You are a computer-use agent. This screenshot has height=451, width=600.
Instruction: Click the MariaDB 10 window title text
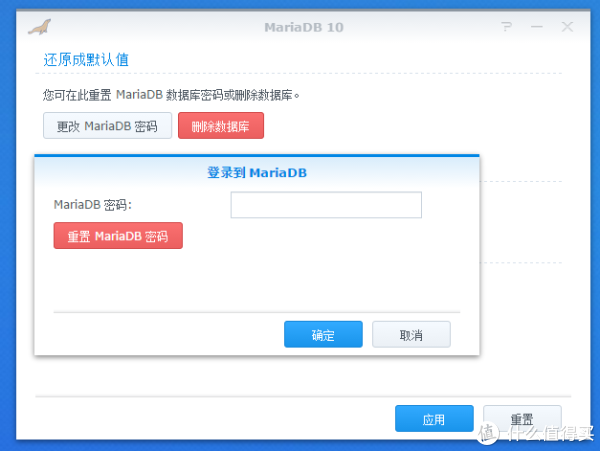click(302, 27)
